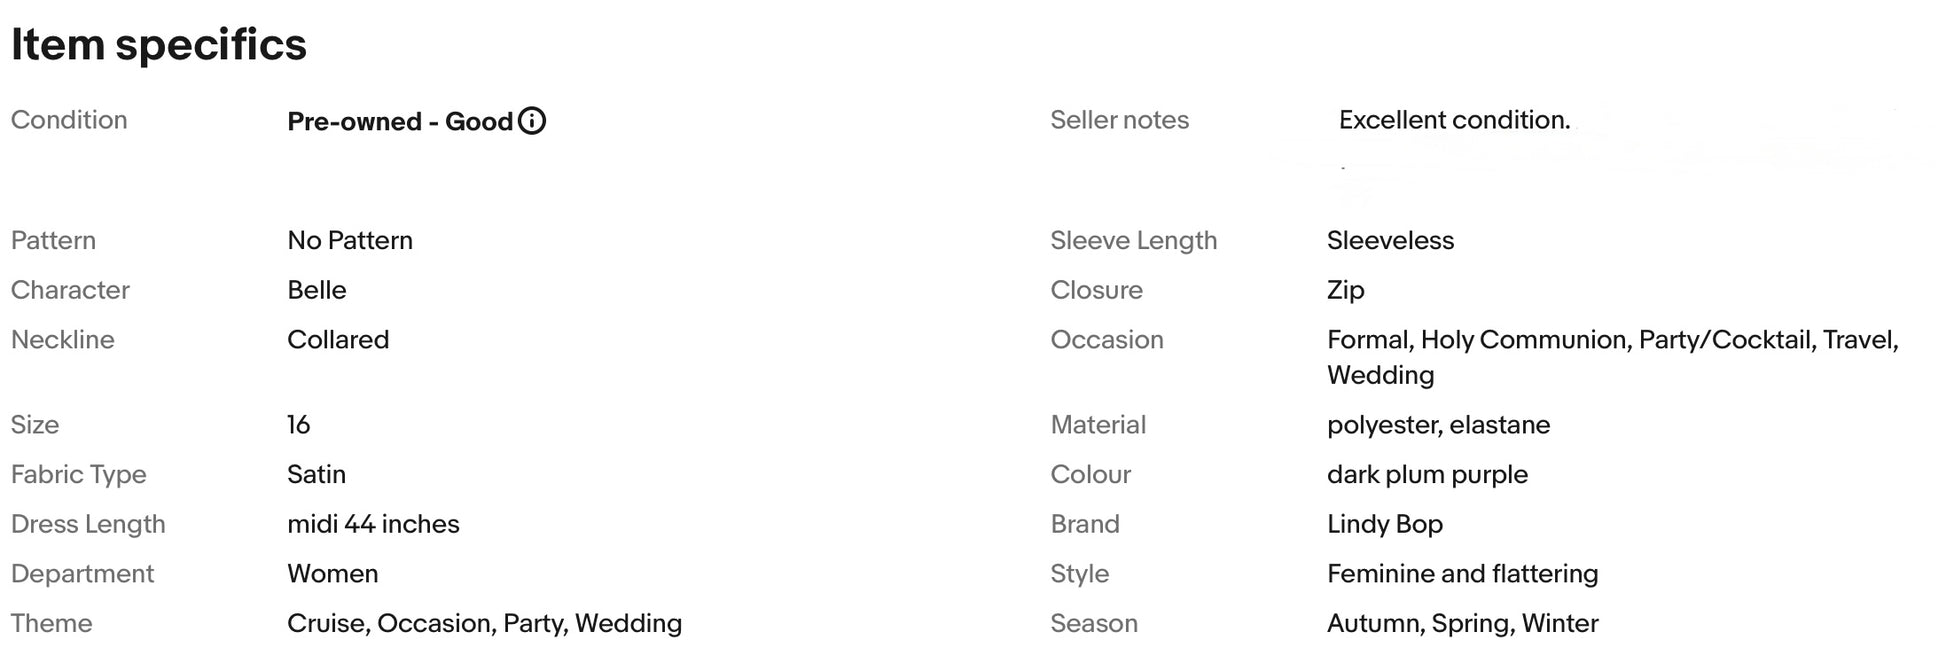1946x671 pixels.
Task: Click the Feminine and flattering style text
Action: 1462,574
